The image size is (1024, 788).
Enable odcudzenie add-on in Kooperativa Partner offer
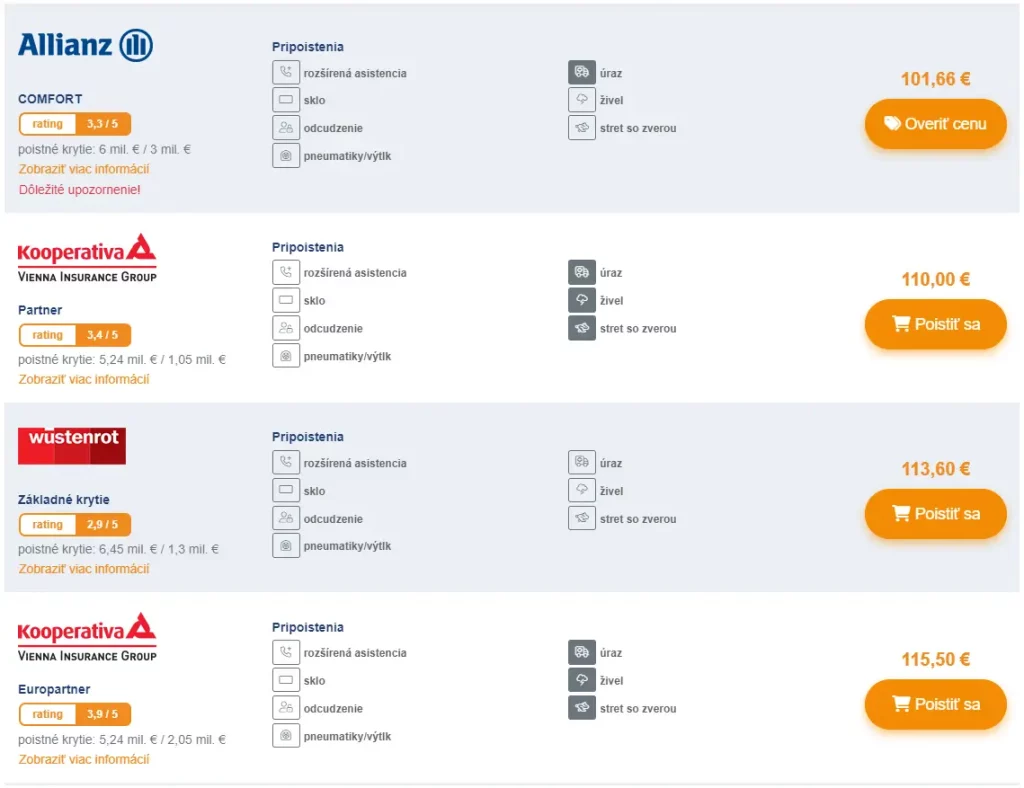point(286,328)
